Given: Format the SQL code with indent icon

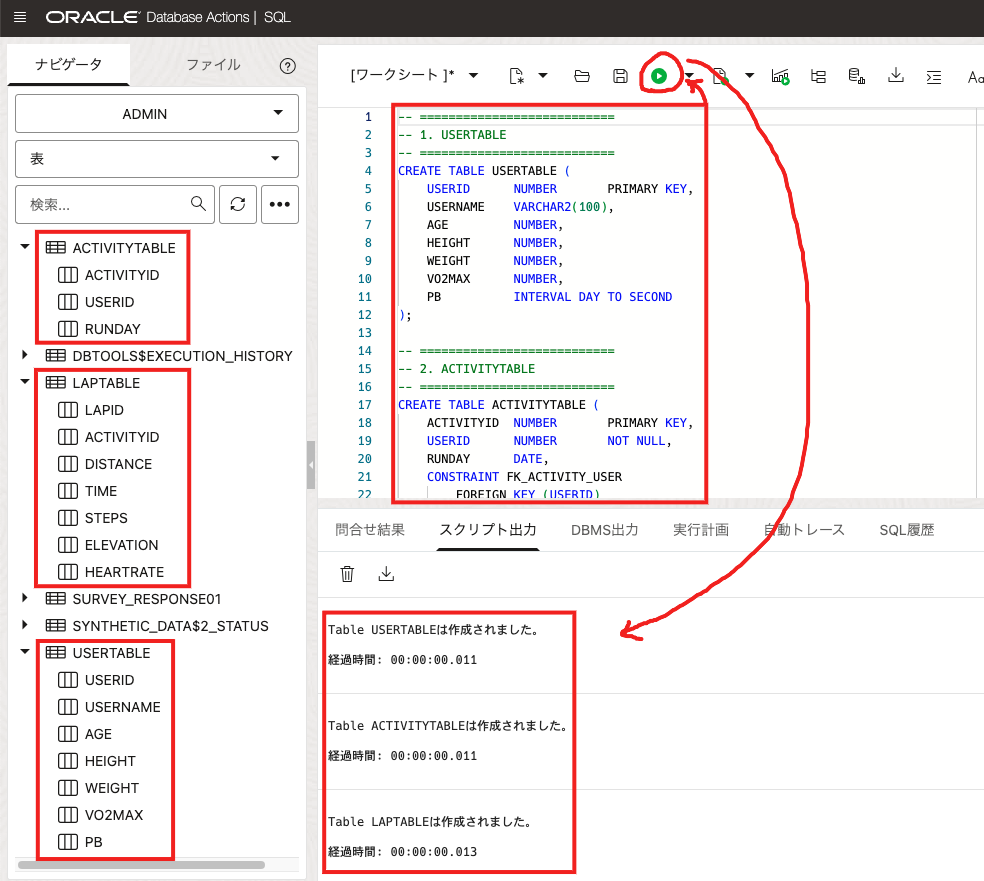Looking at the screenshot, I should (x=934, y=77).
